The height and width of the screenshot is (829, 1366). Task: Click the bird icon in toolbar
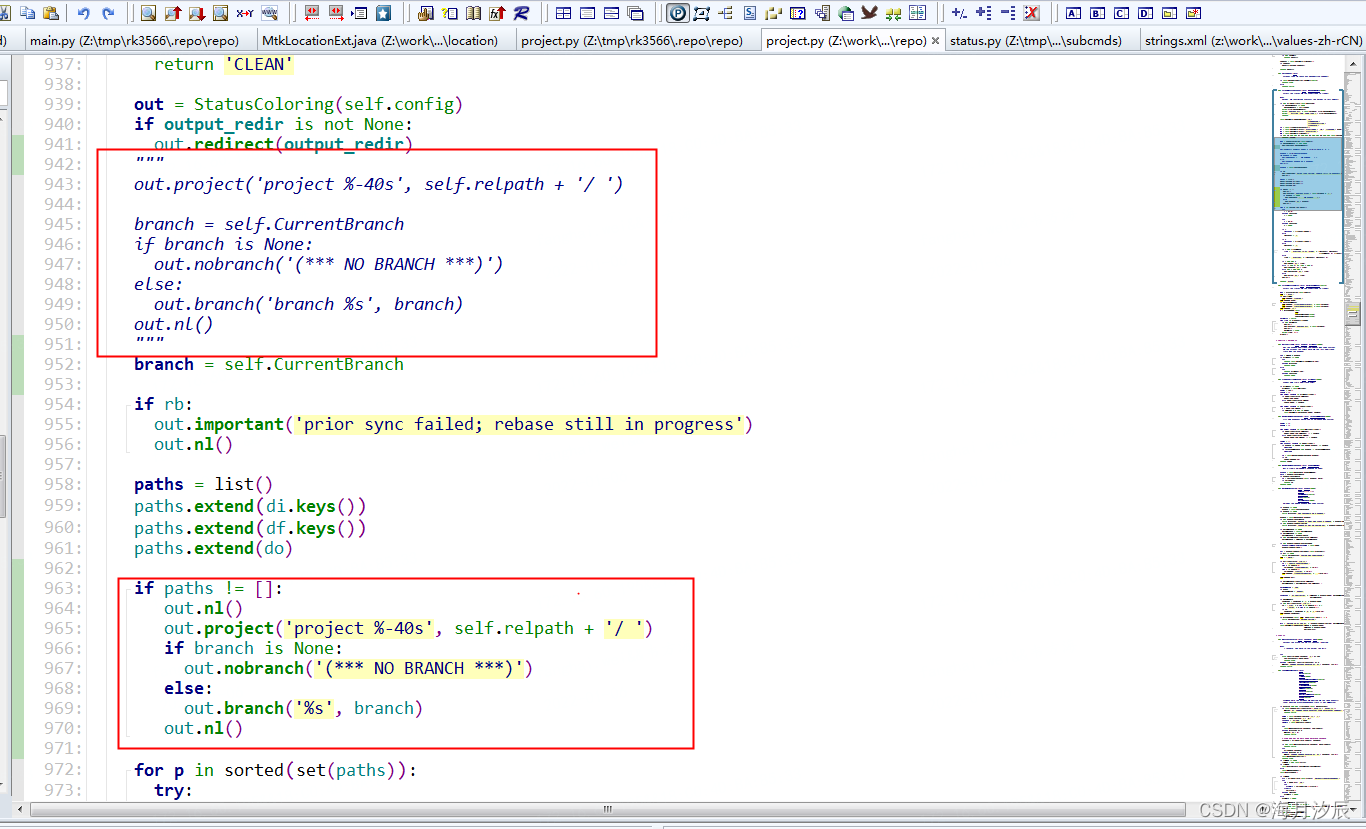point(869,12)
